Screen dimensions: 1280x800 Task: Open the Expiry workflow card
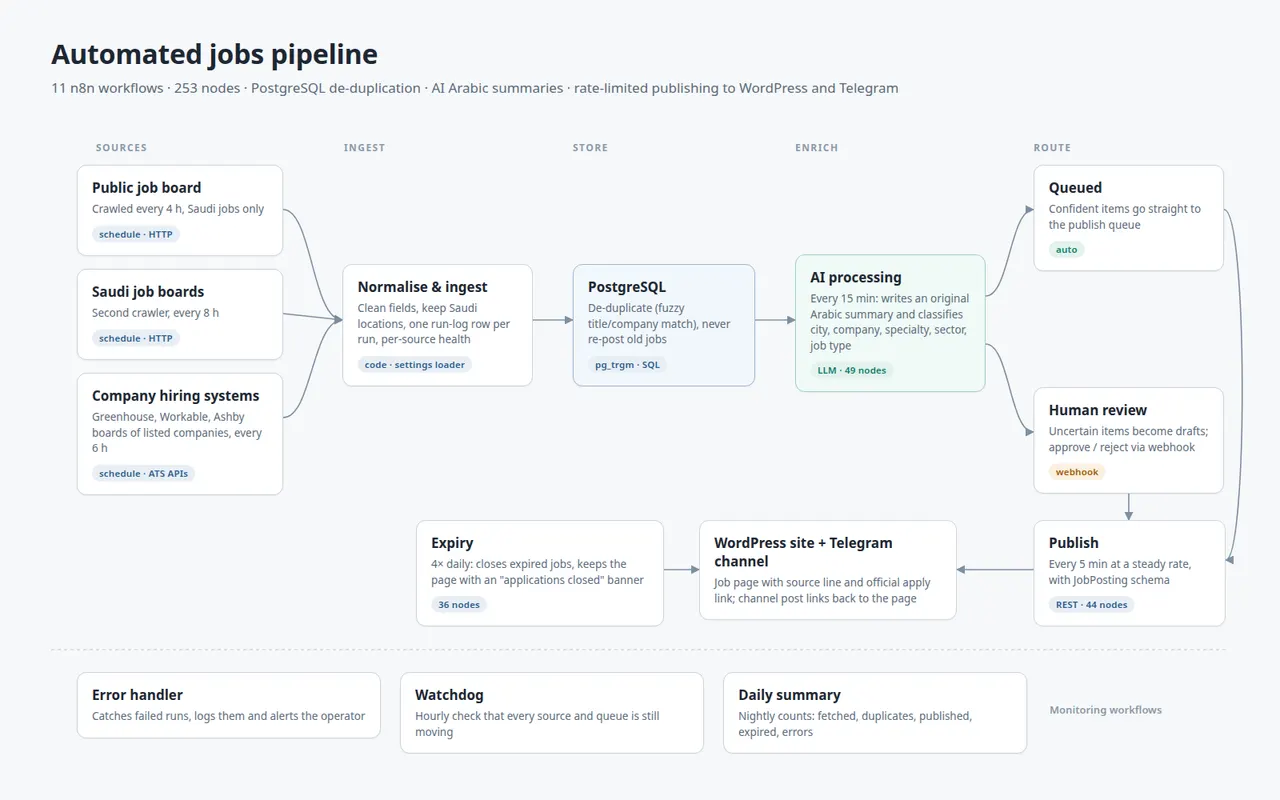(540, 573)
